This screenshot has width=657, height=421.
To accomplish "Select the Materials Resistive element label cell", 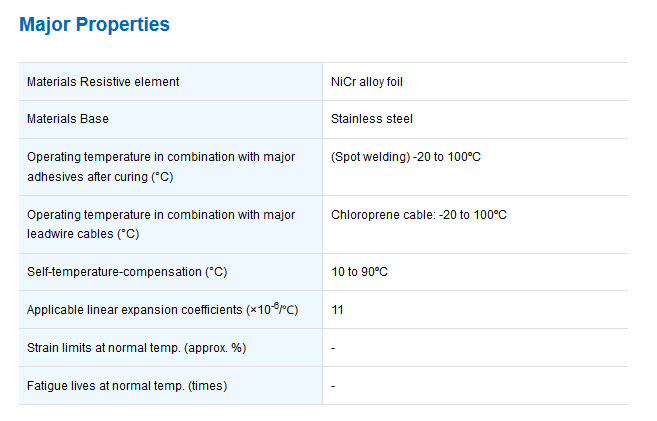I will point(171,82).
